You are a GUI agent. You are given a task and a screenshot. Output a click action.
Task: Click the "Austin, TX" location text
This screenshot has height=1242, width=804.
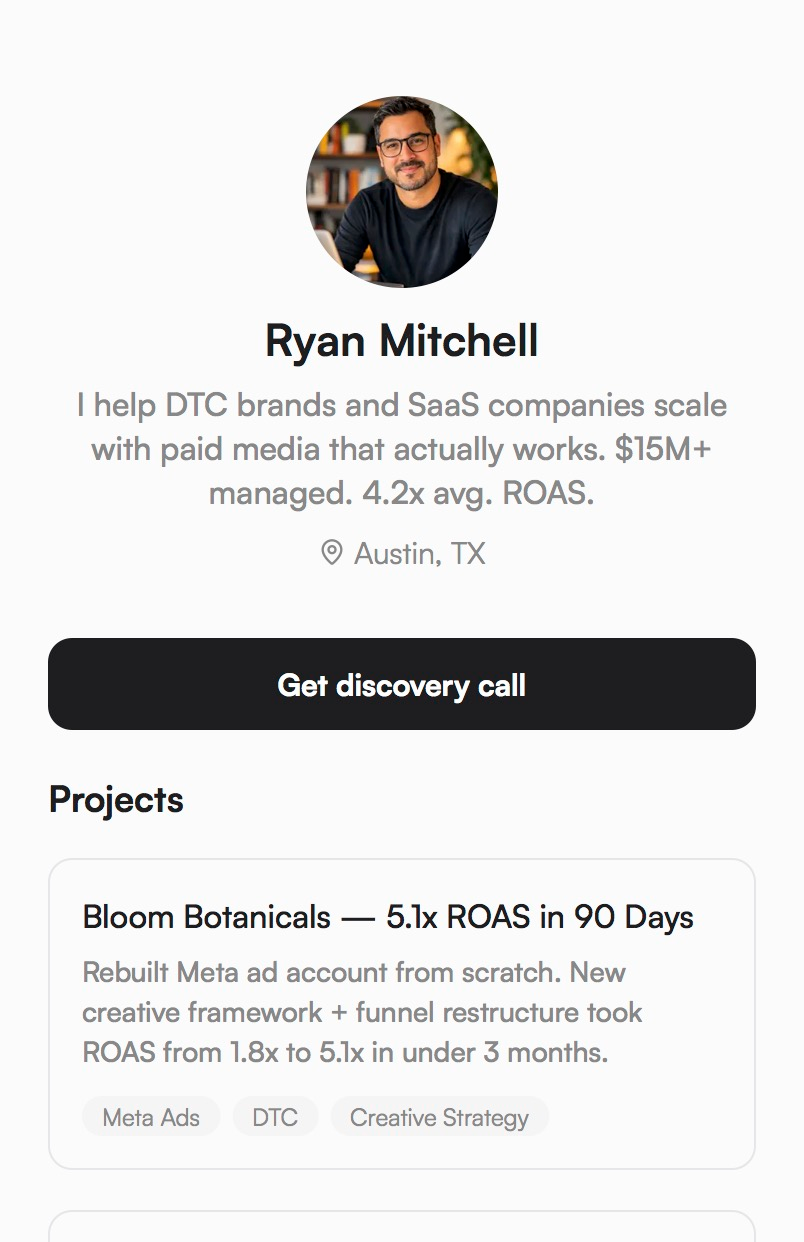pyautogui.click(x=419, y=553)
